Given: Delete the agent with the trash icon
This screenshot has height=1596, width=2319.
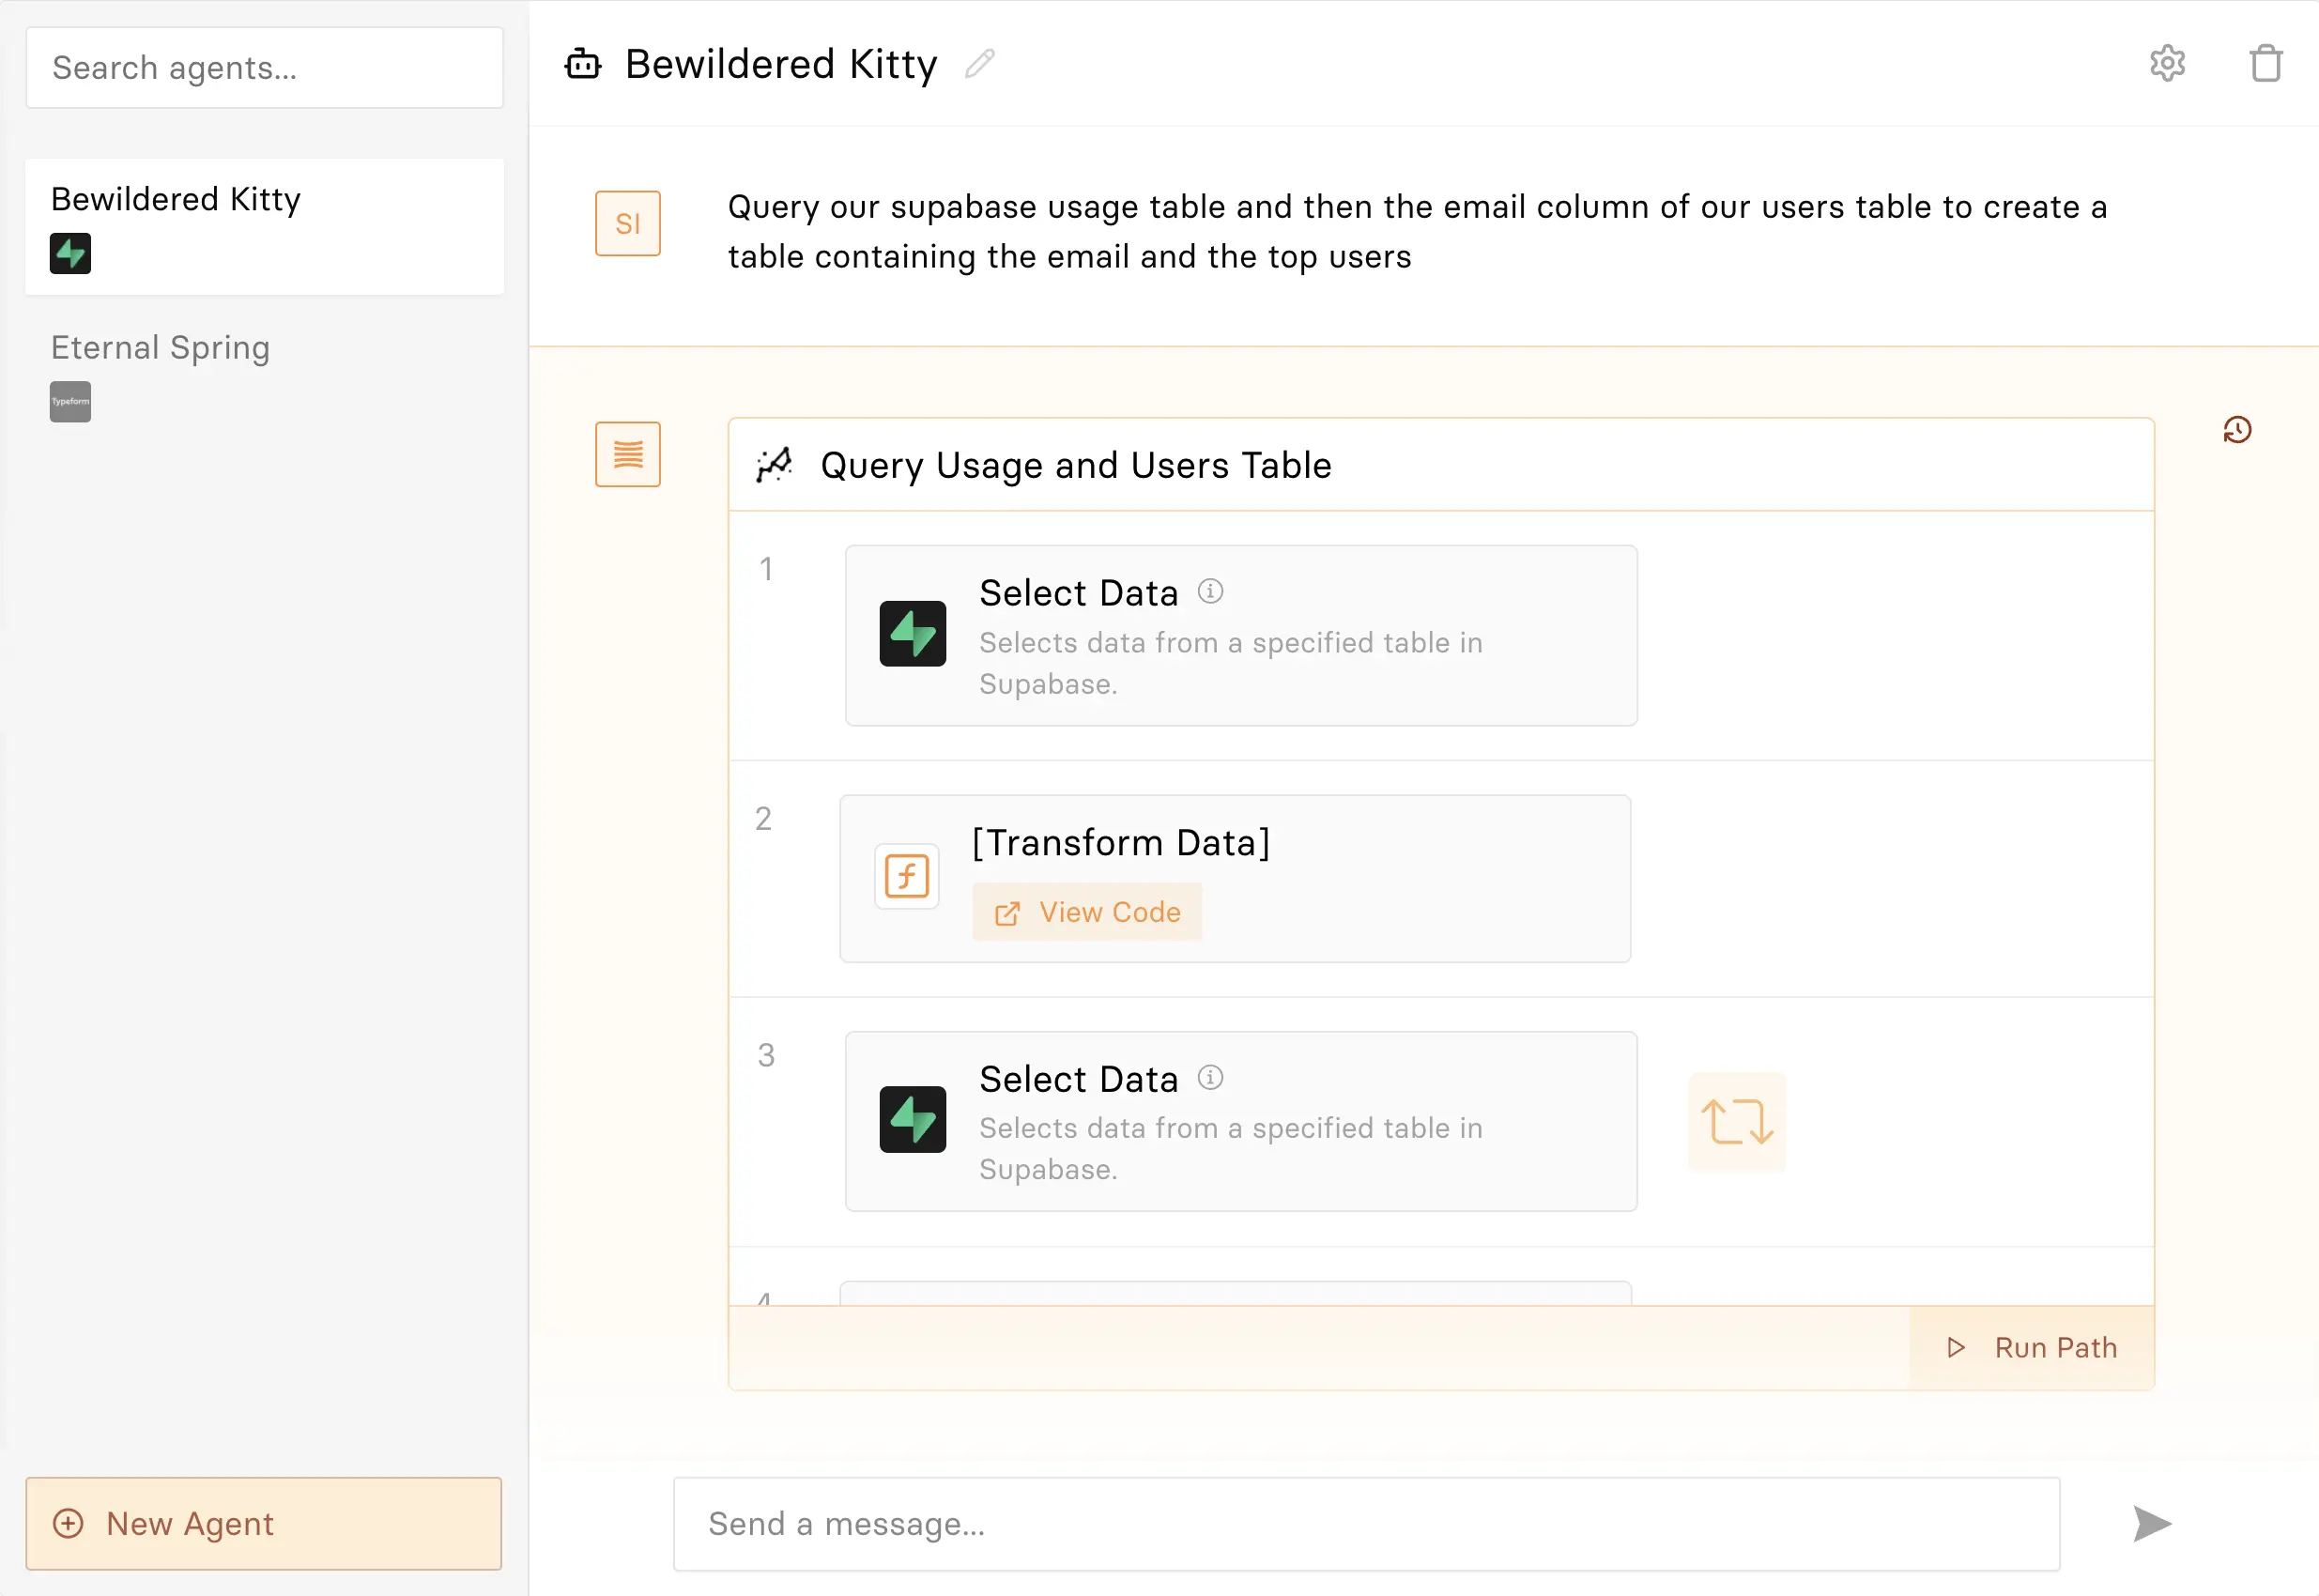Looking at the screenshot, I should (x=2265, y=63).
